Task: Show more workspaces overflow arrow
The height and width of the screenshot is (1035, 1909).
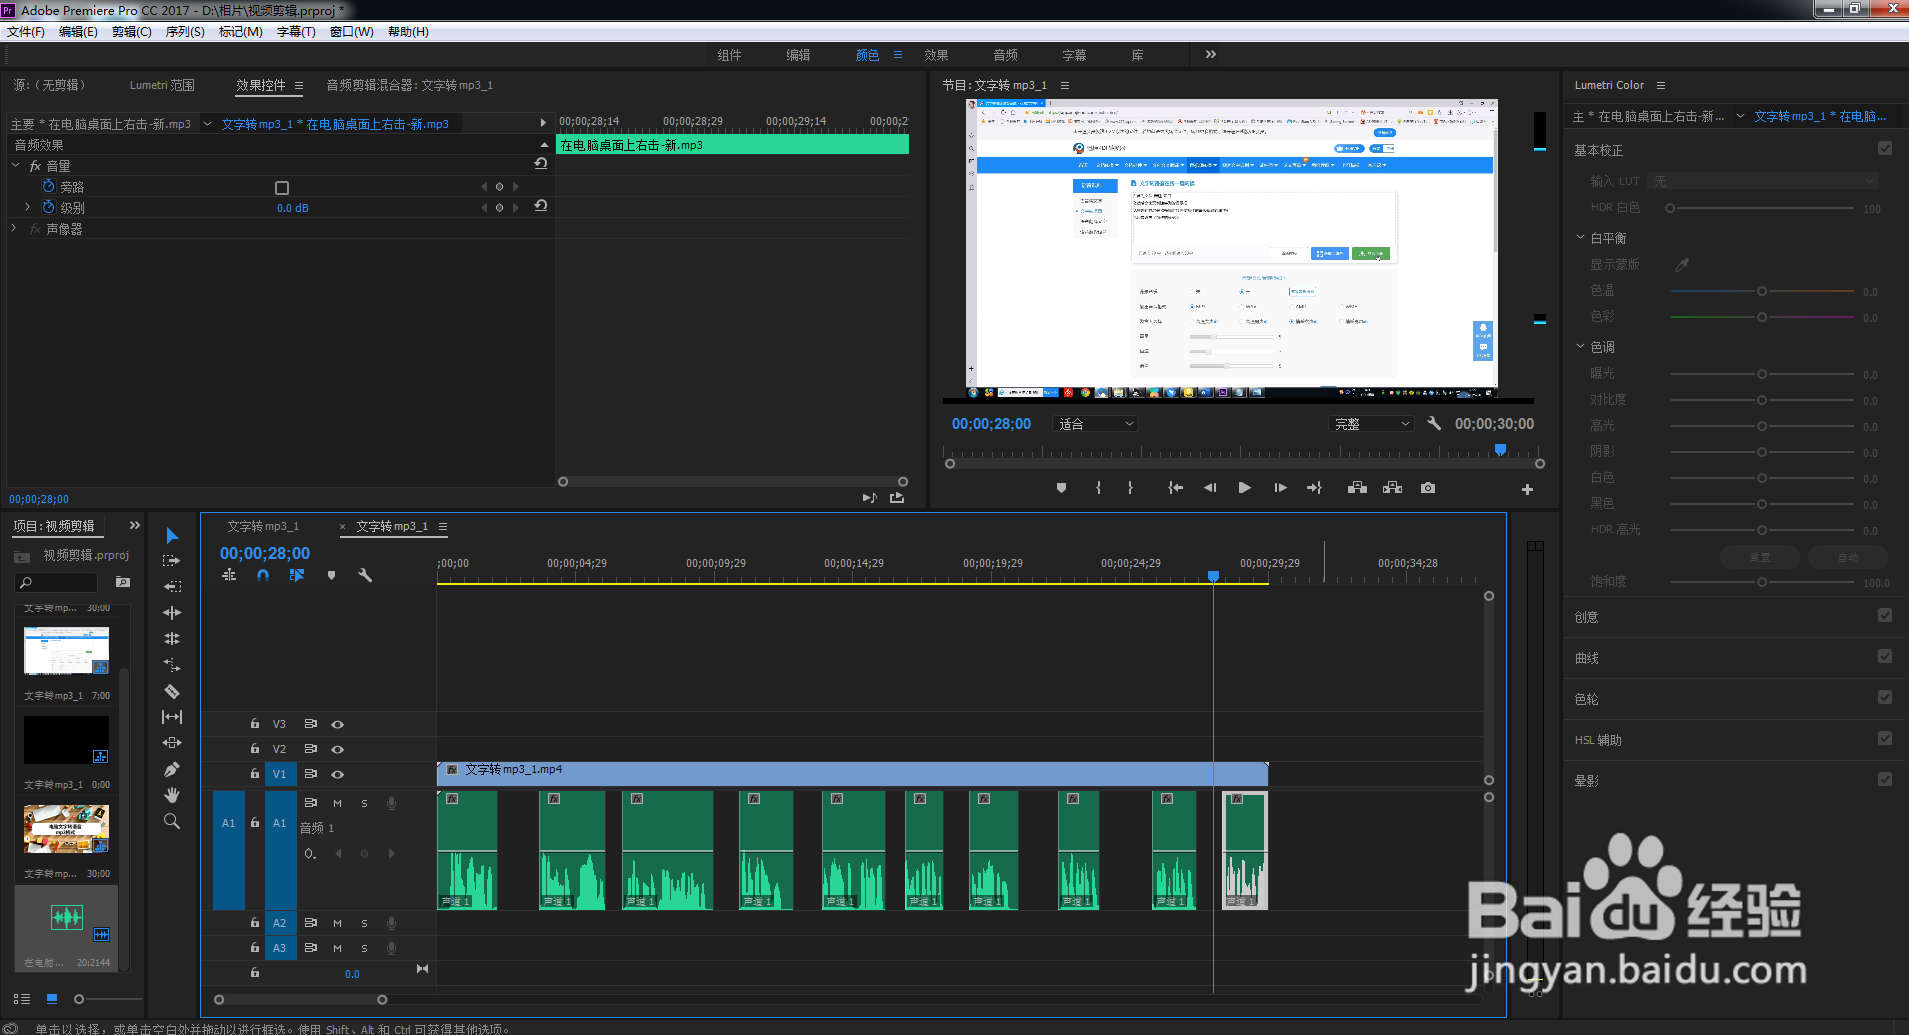Action: (x=1211, y=54)
